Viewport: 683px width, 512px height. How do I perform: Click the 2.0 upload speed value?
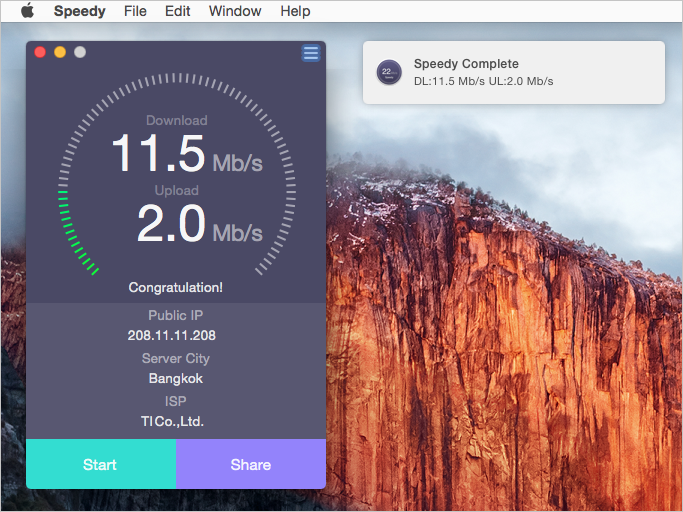171,224
